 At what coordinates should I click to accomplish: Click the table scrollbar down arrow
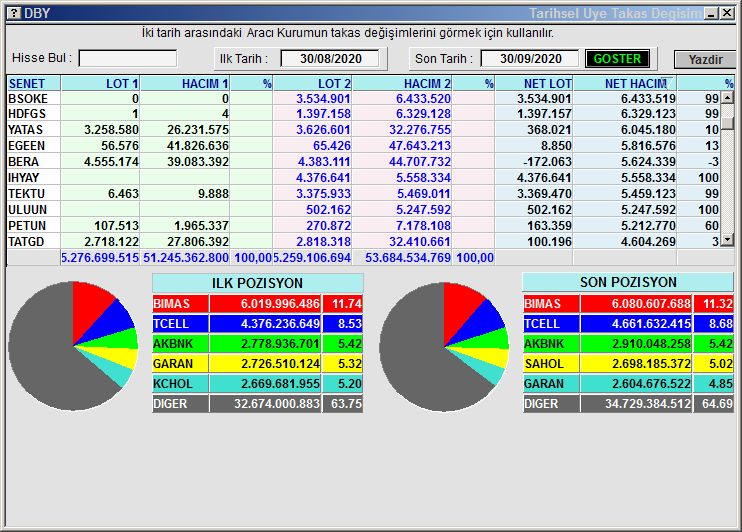coord(727,240)
